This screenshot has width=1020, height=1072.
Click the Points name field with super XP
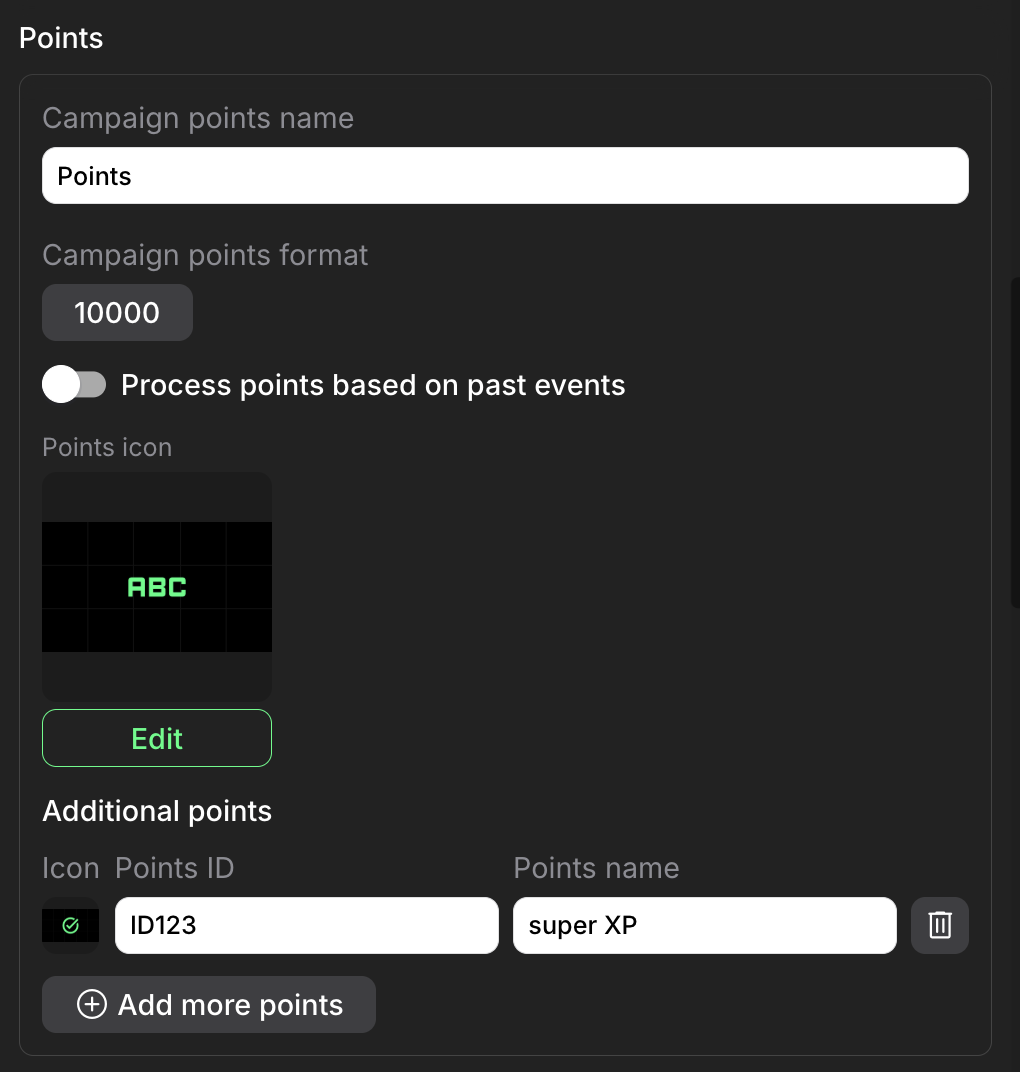tap(704, 925)
